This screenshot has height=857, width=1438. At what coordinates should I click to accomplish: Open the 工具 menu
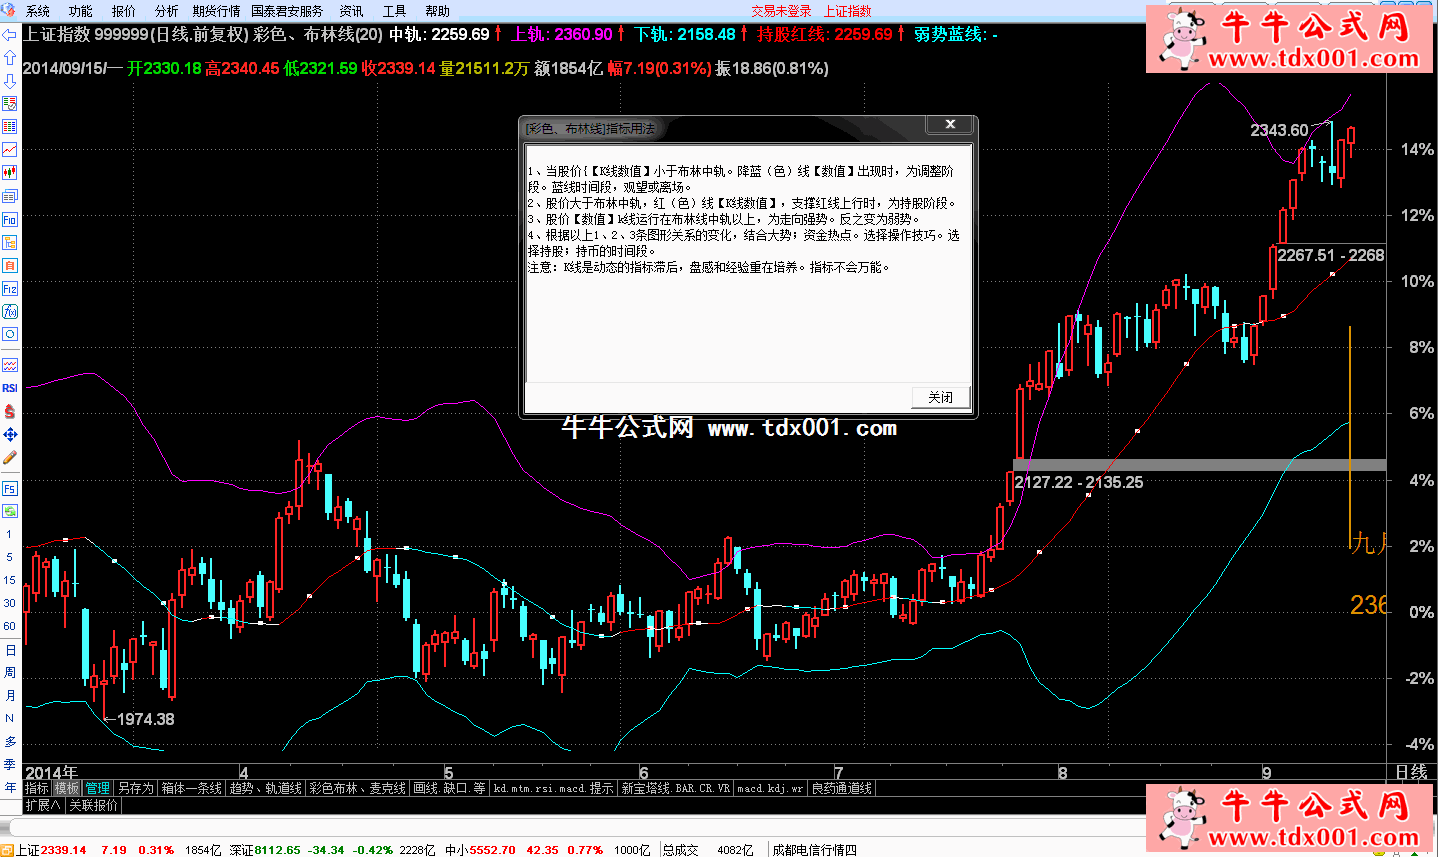394,11
